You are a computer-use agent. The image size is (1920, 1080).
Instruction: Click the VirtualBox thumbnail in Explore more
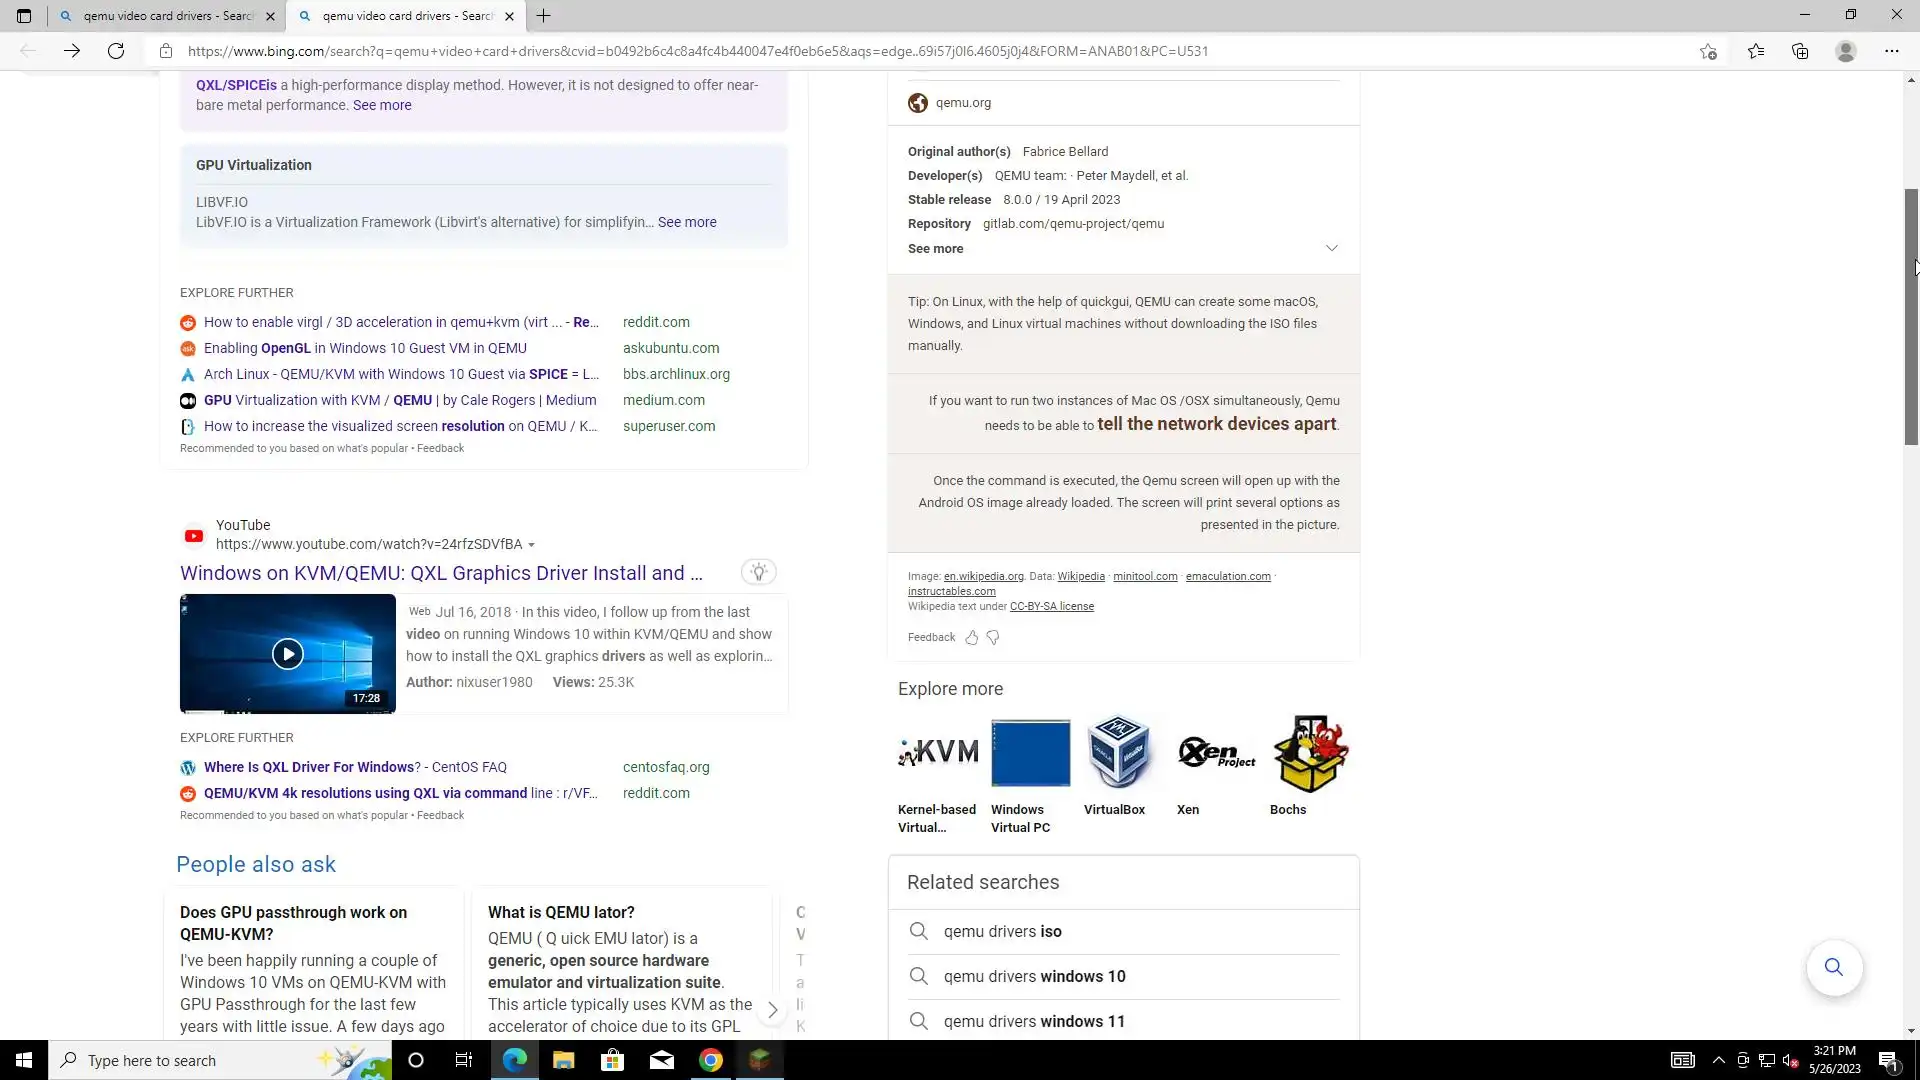coord(1117,753)
